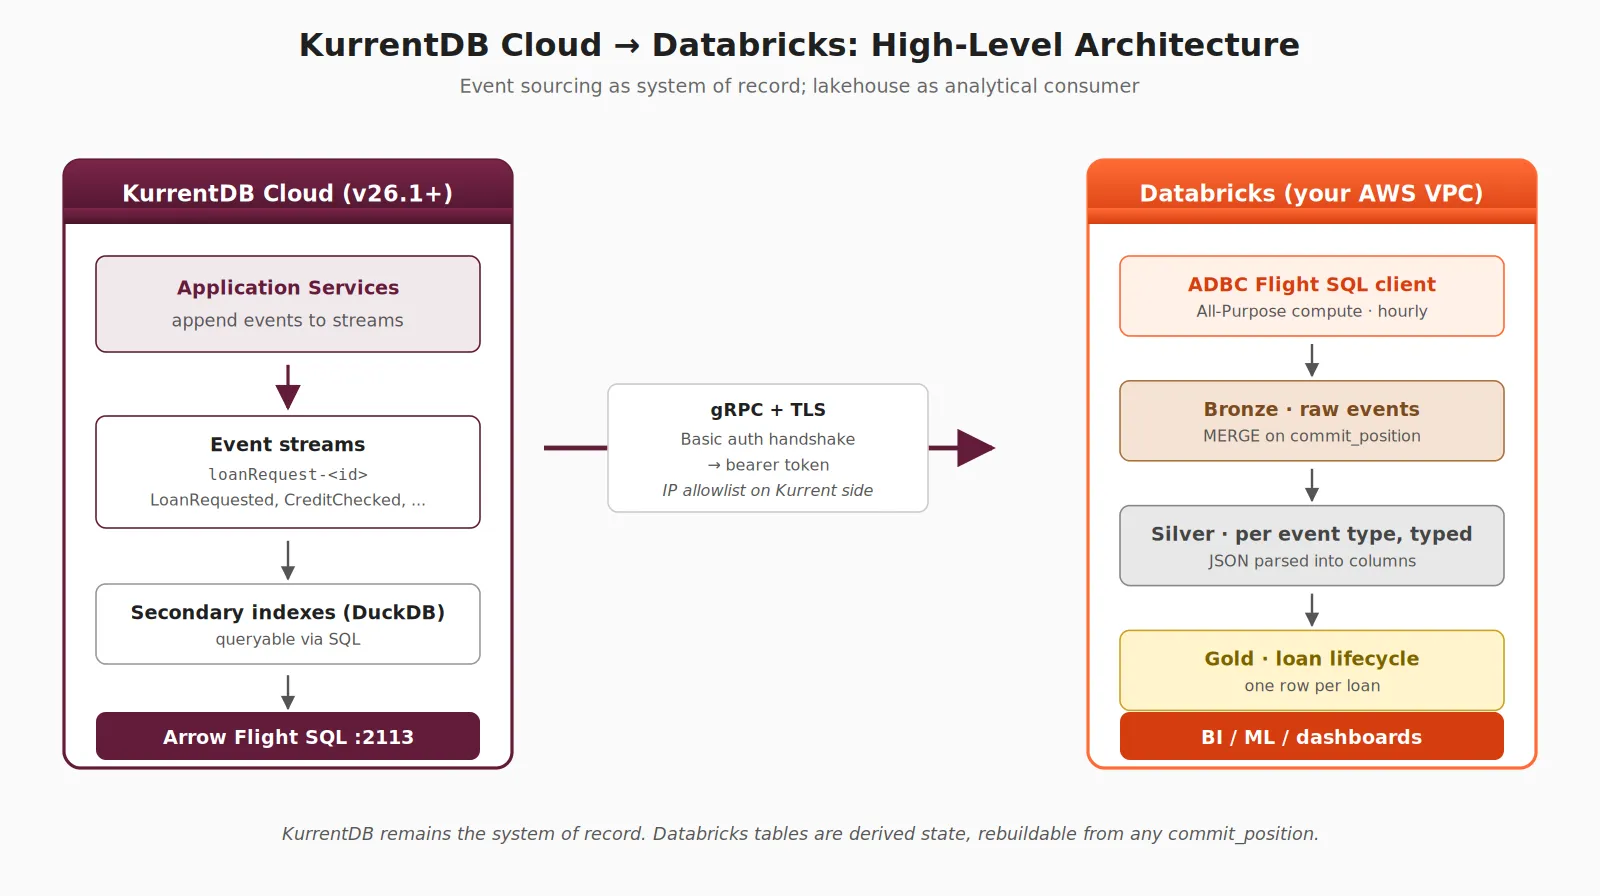Click 'All-Purpose compute · hourly' text
Viewport: 1600px width, 896px height.
[1312, 311]
